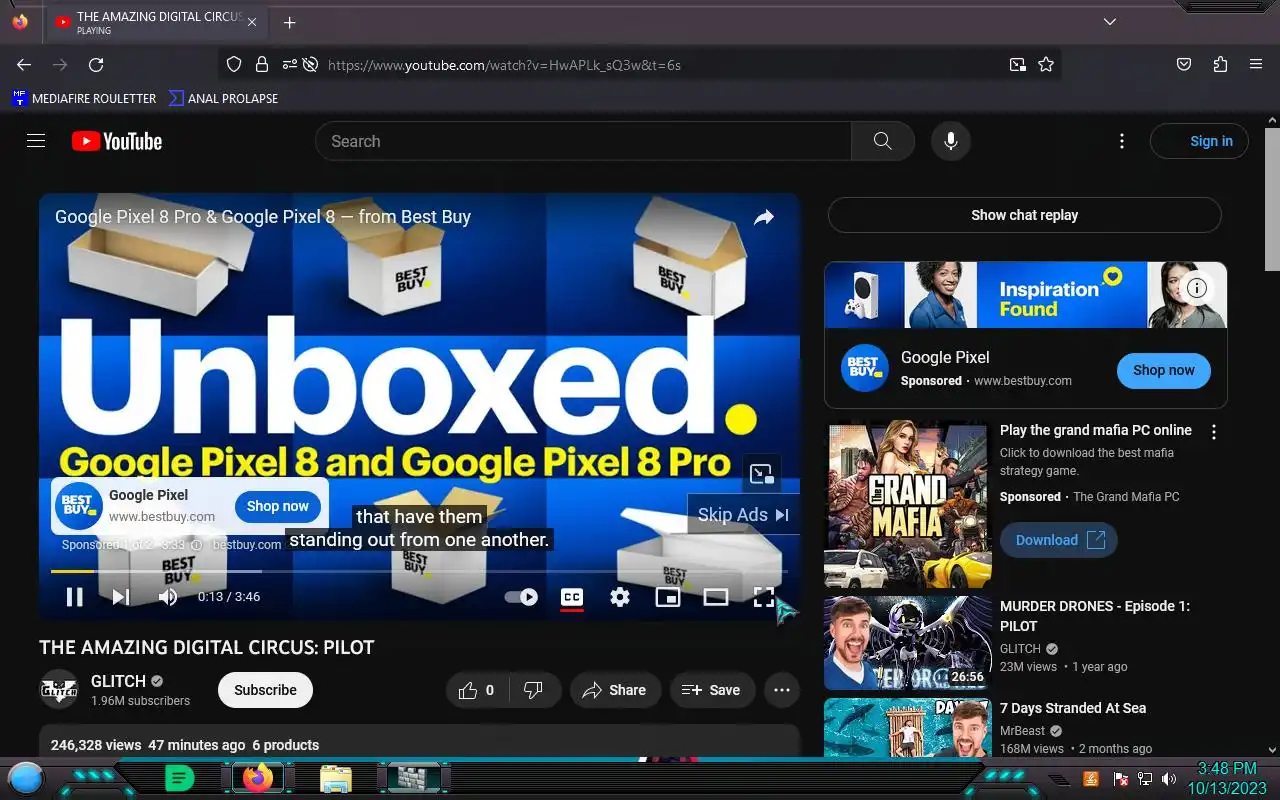The height and width of the screenshot is (800, 1280).
Task: Click the share arrow on video ad
Action: tap(764, 217)
